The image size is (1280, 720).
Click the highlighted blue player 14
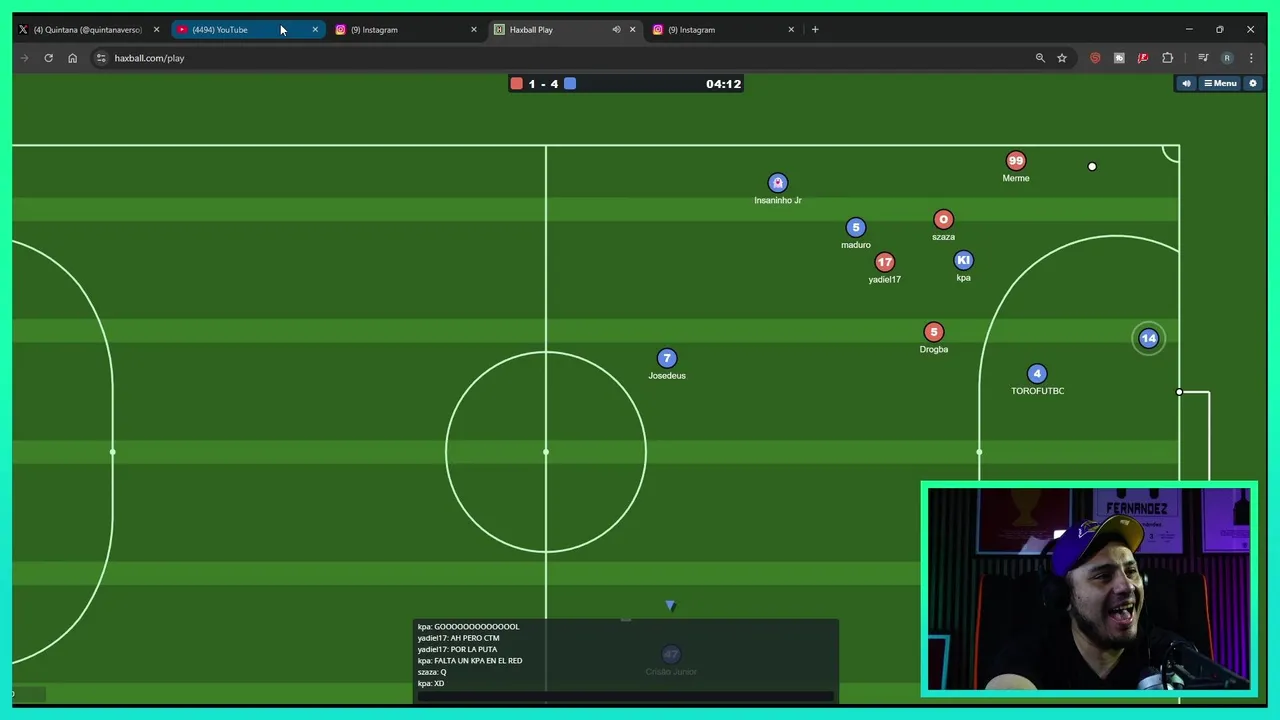pyautogui.click(x=1148, y=339)
